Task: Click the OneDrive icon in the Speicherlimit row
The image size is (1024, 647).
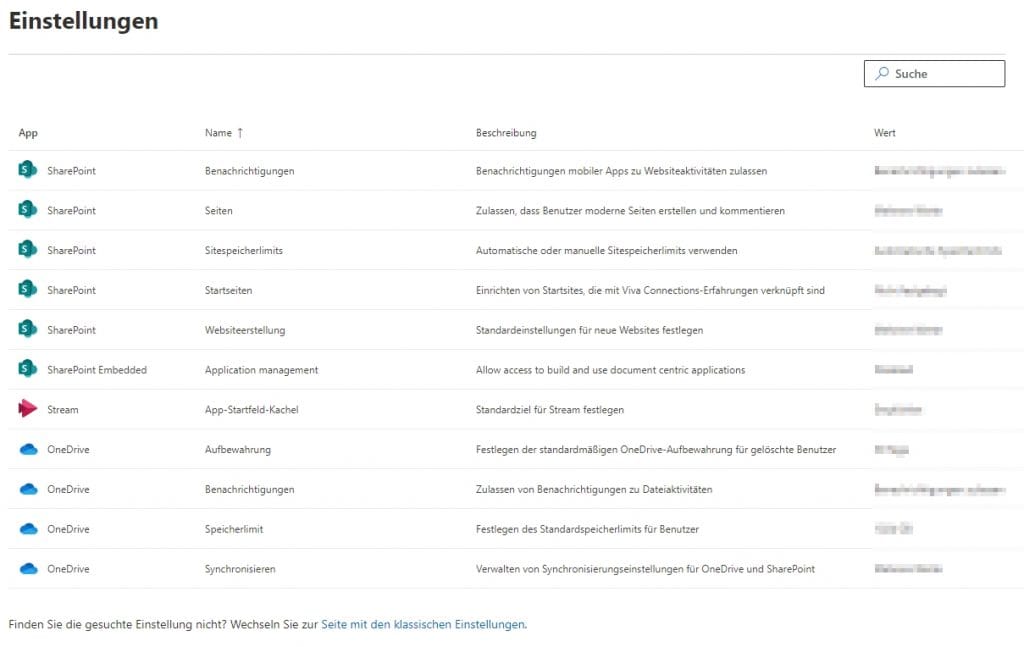Action: coord(29,528)
